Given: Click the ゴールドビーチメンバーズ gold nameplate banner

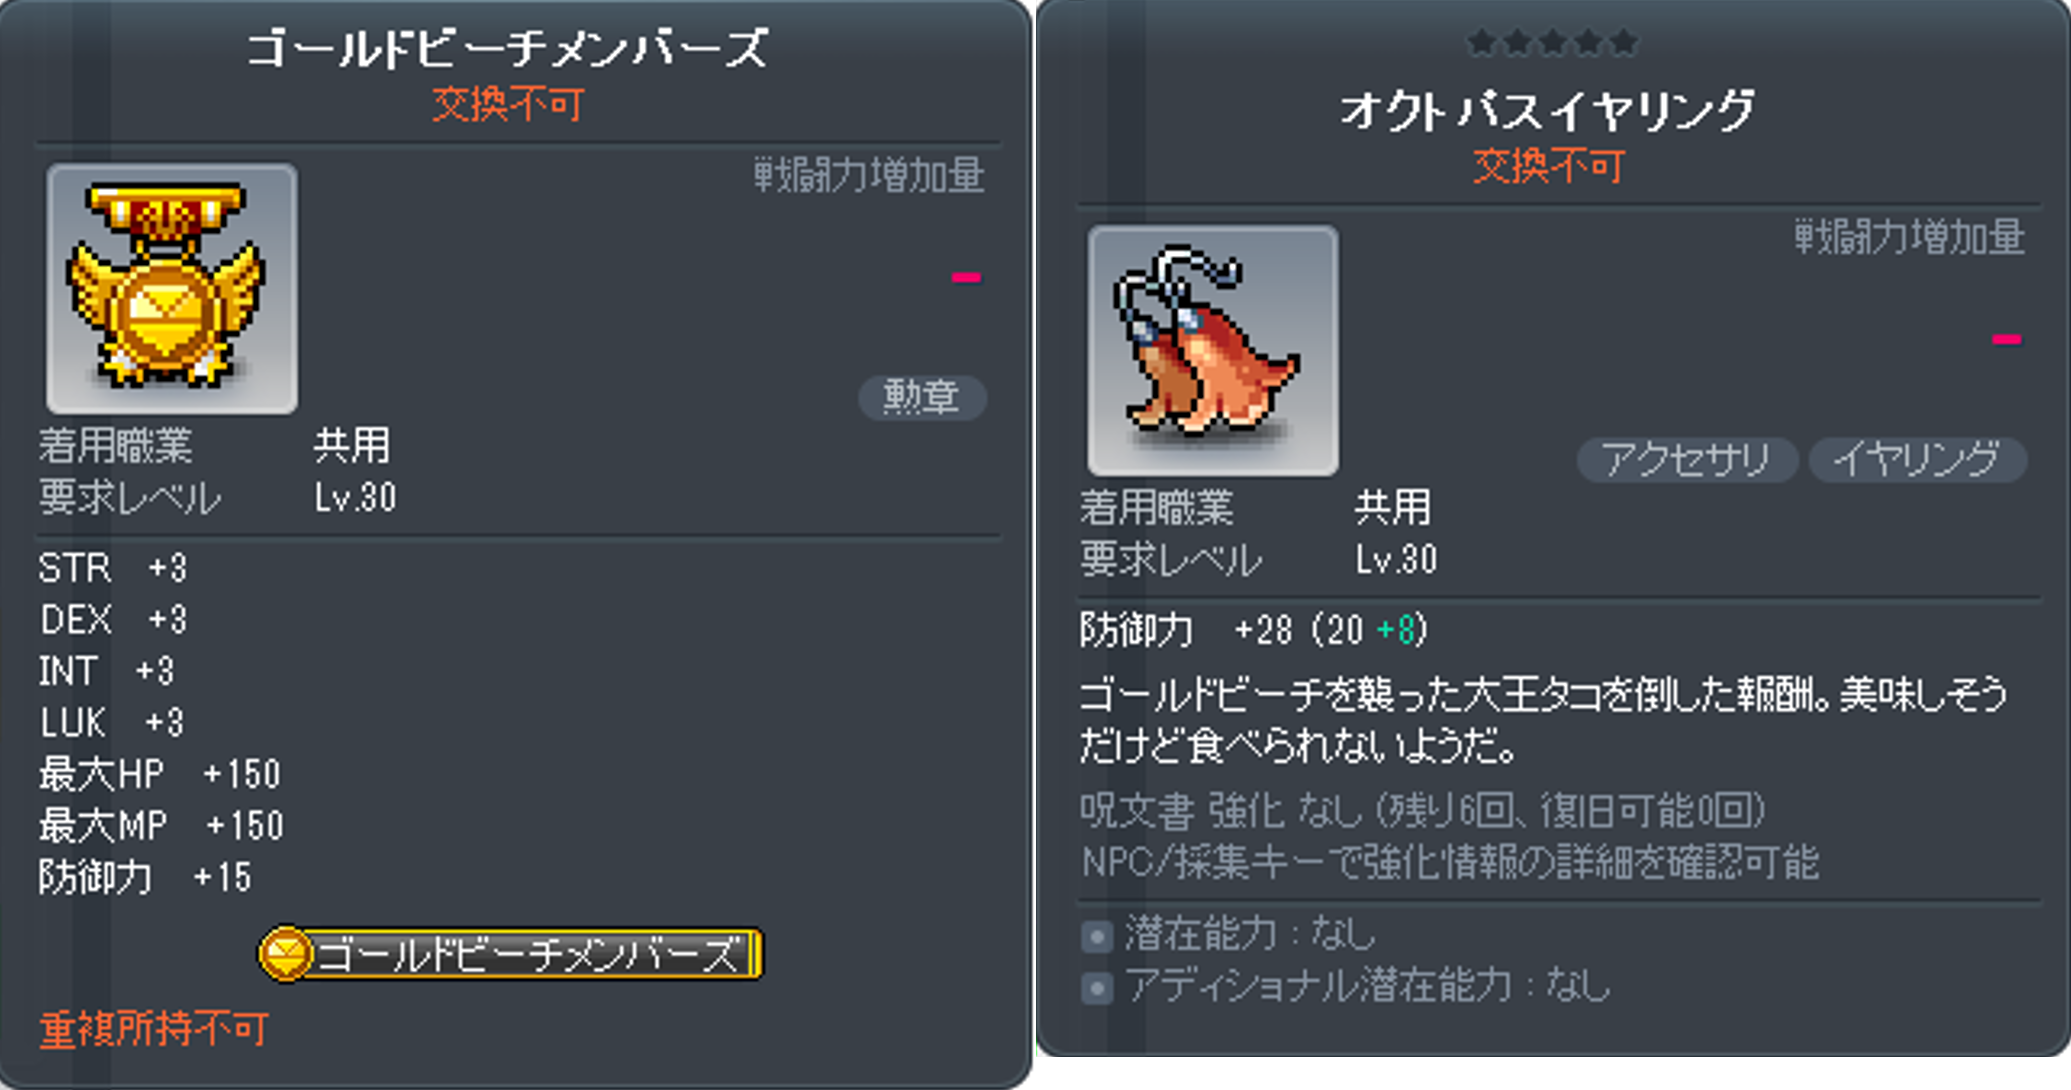Looking at the screenshot, I should coord(511,953).
